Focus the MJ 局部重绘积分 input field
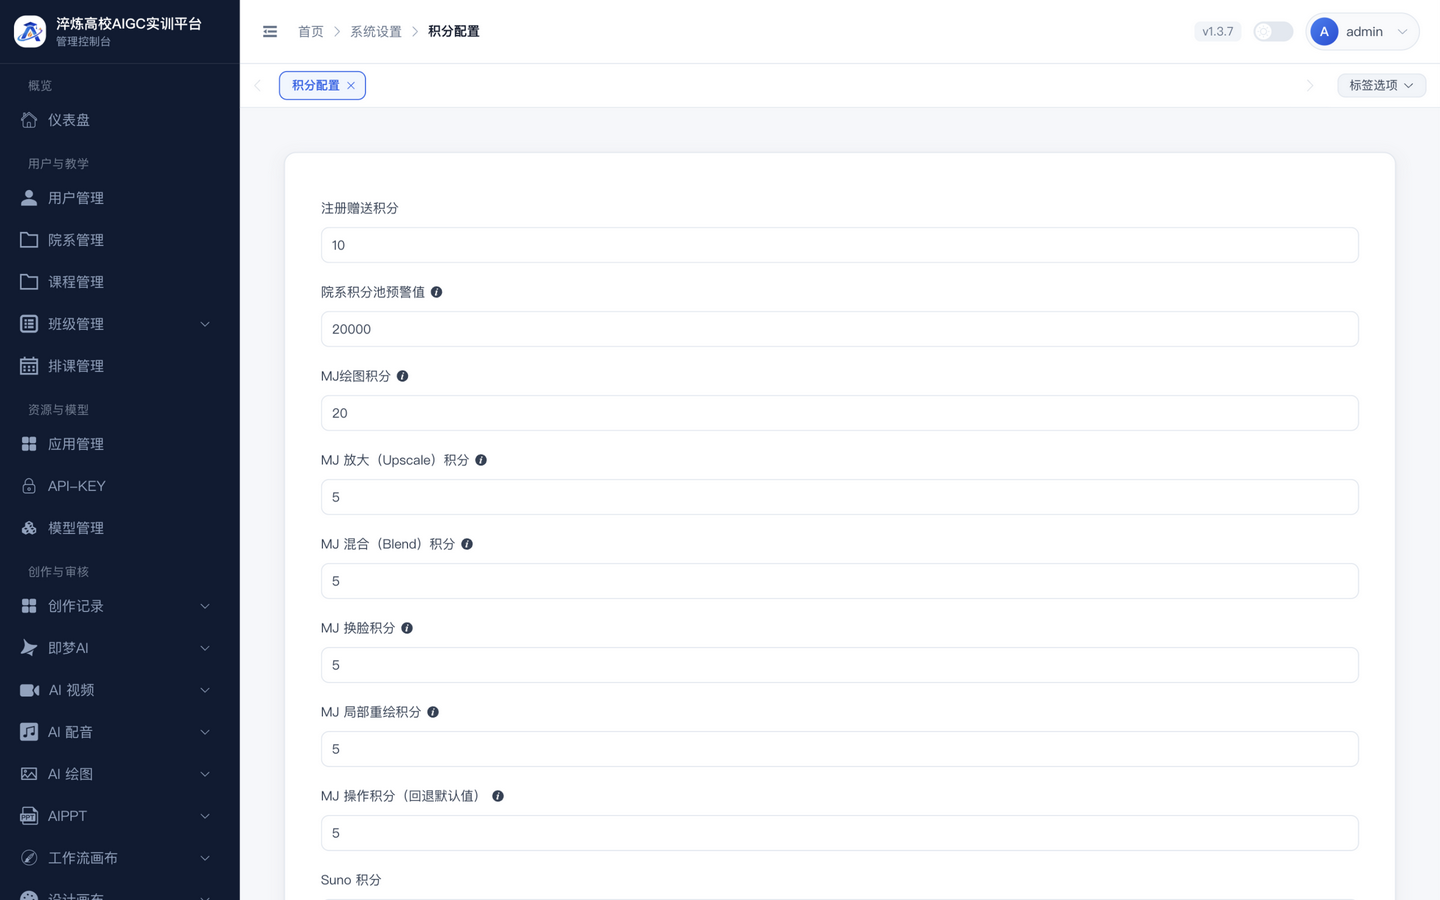Image resolution: width=1440 pixels, height=900 pixels. [x=839, y=749]
